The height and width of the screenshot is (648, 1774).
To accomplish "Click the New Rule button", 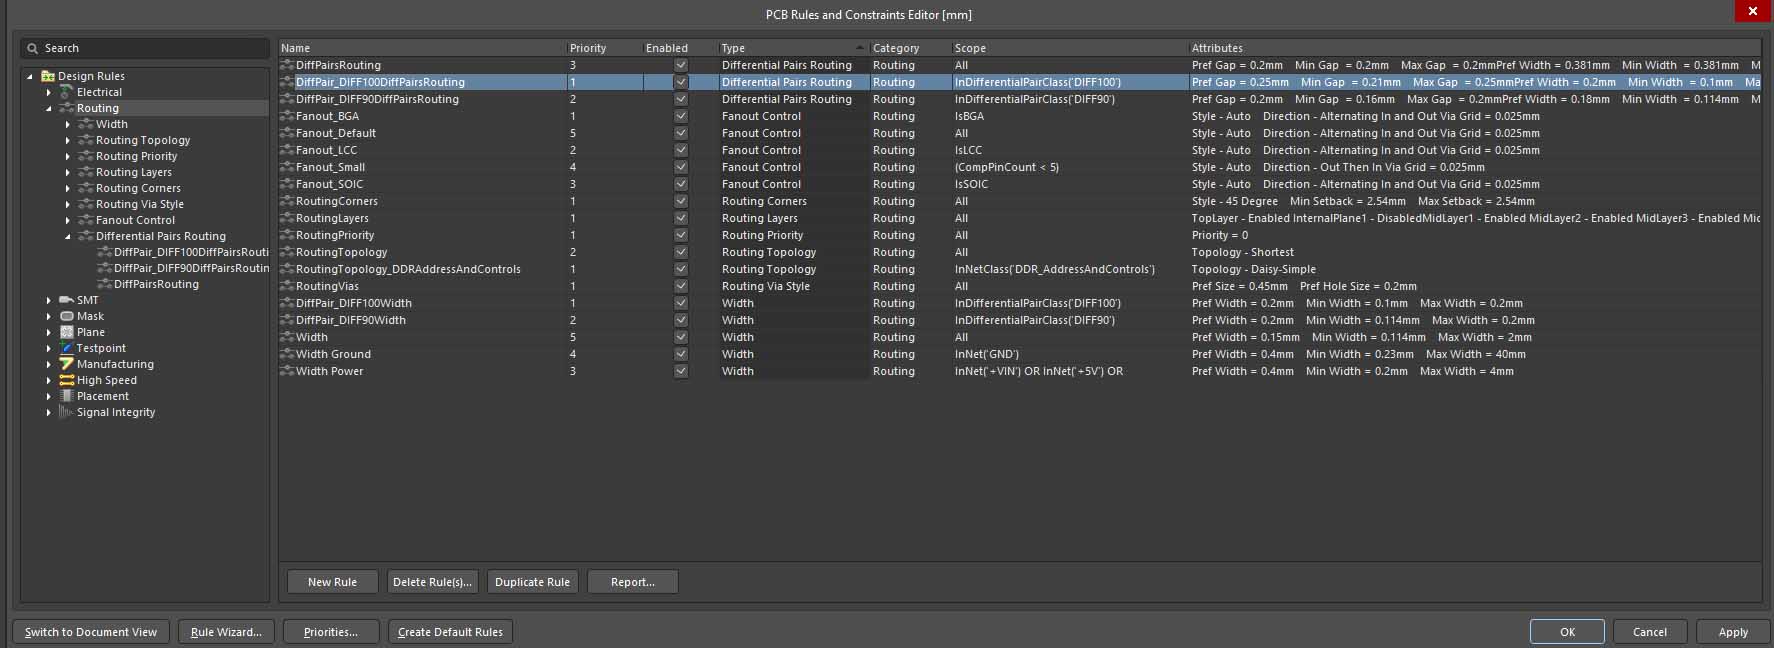I will 332,582.
